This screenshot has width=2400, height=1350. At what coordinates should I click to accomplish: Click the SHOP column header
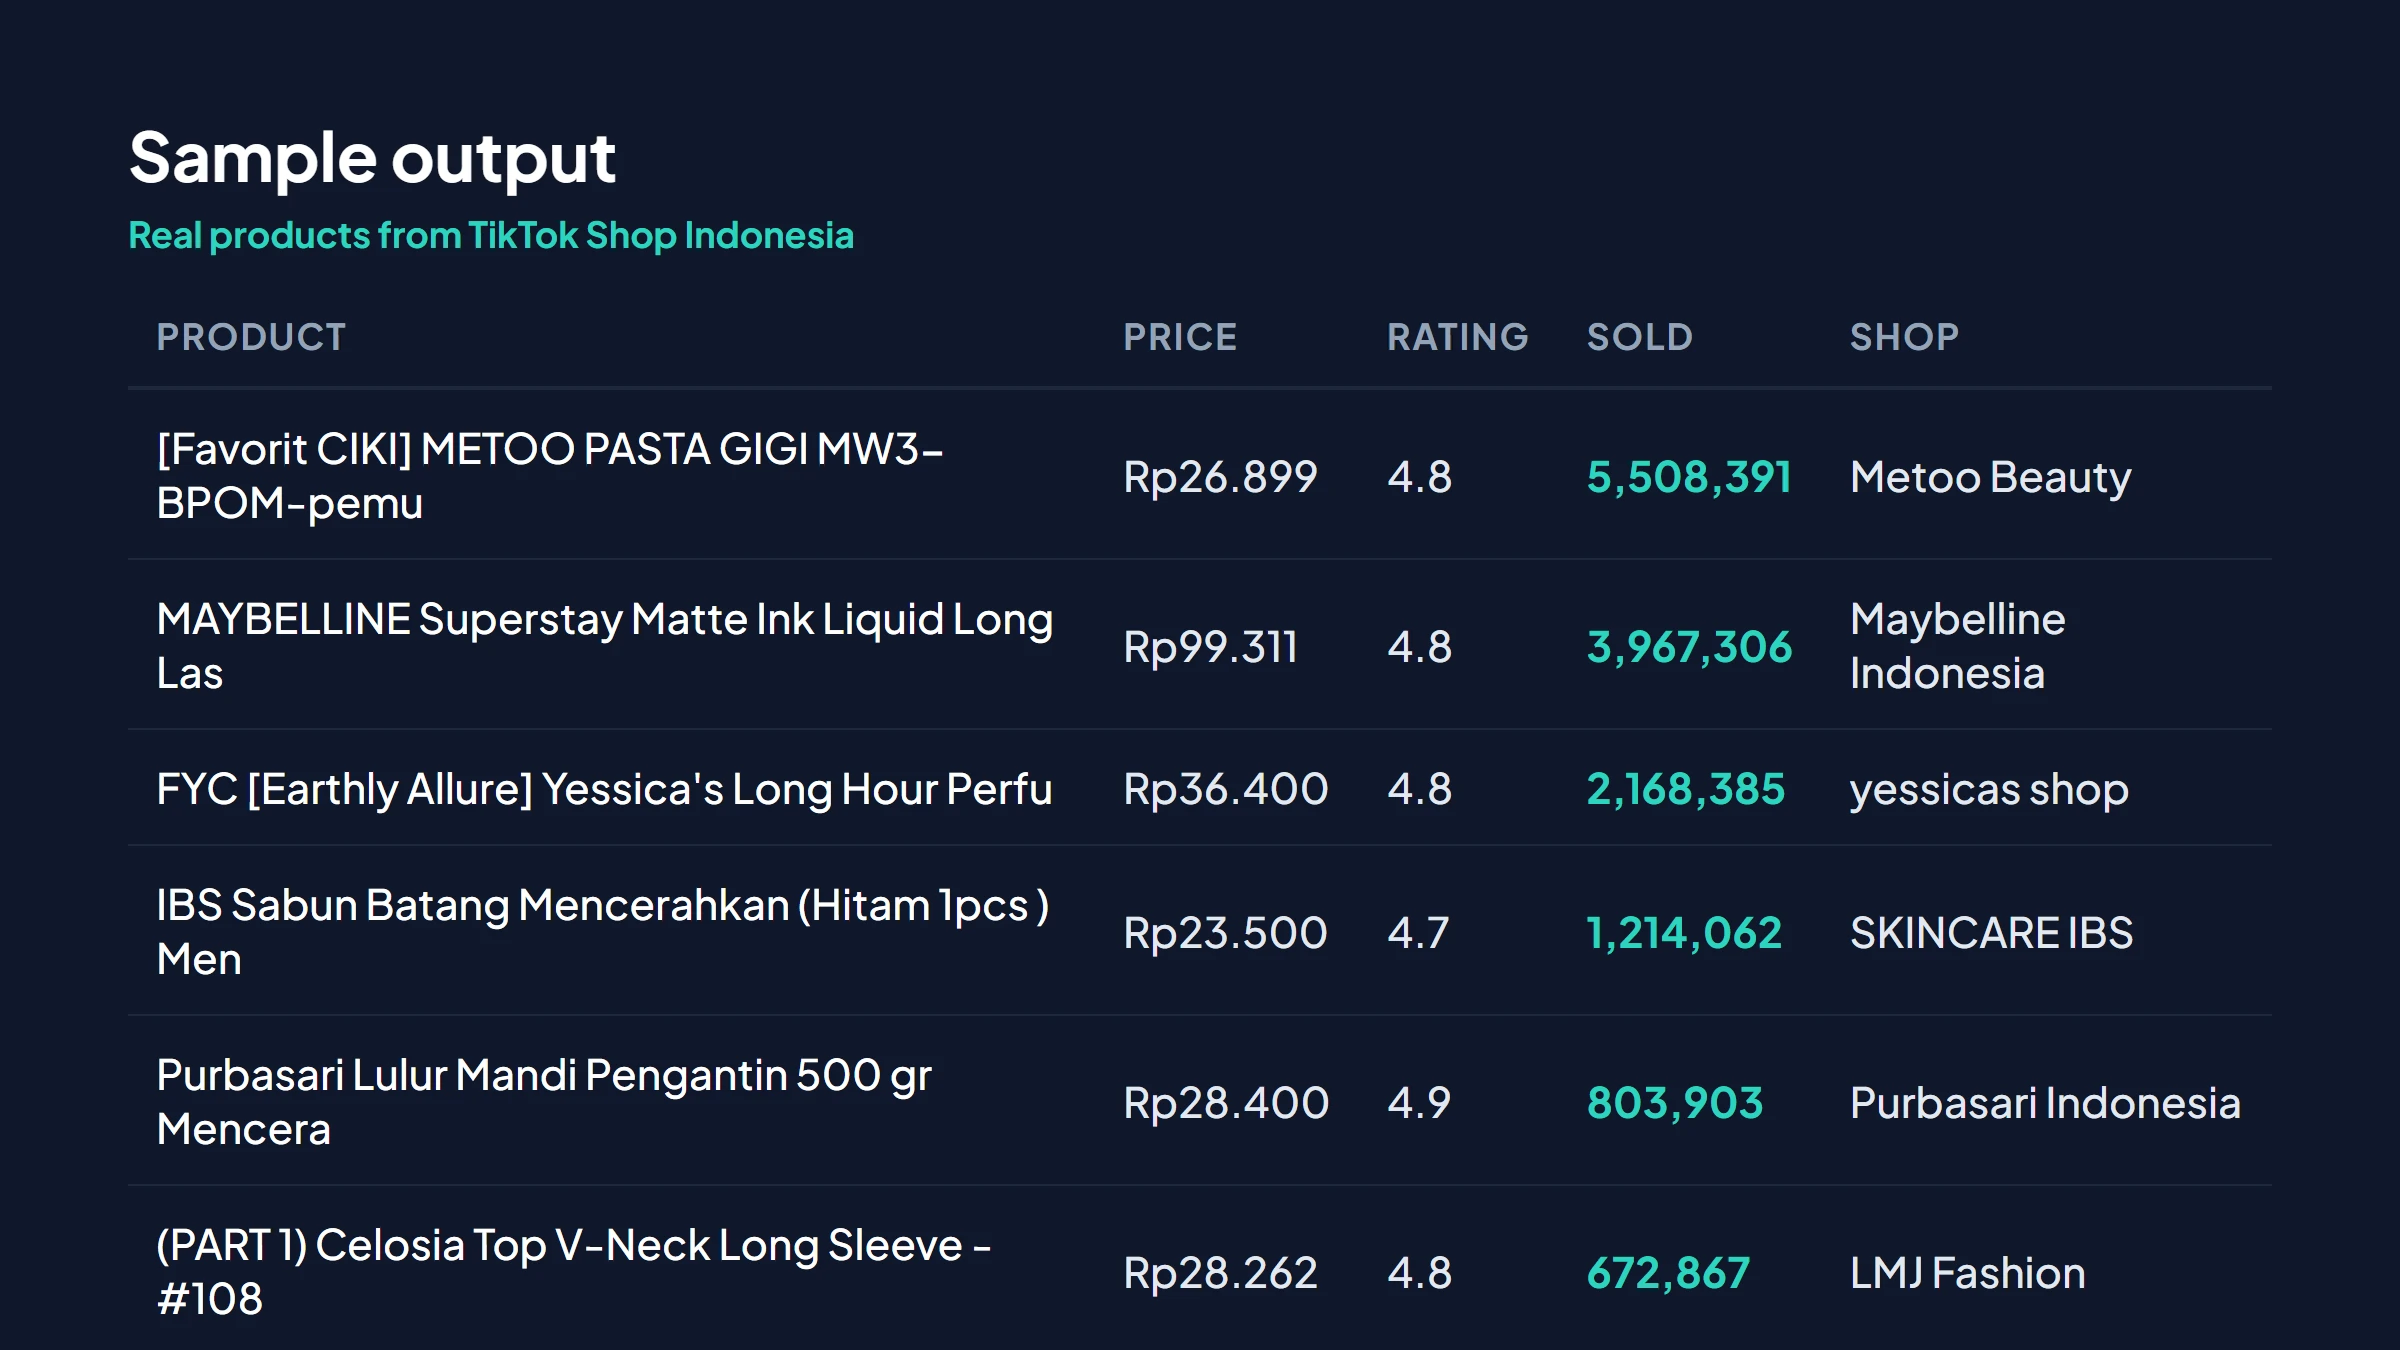coord(1904,337)
